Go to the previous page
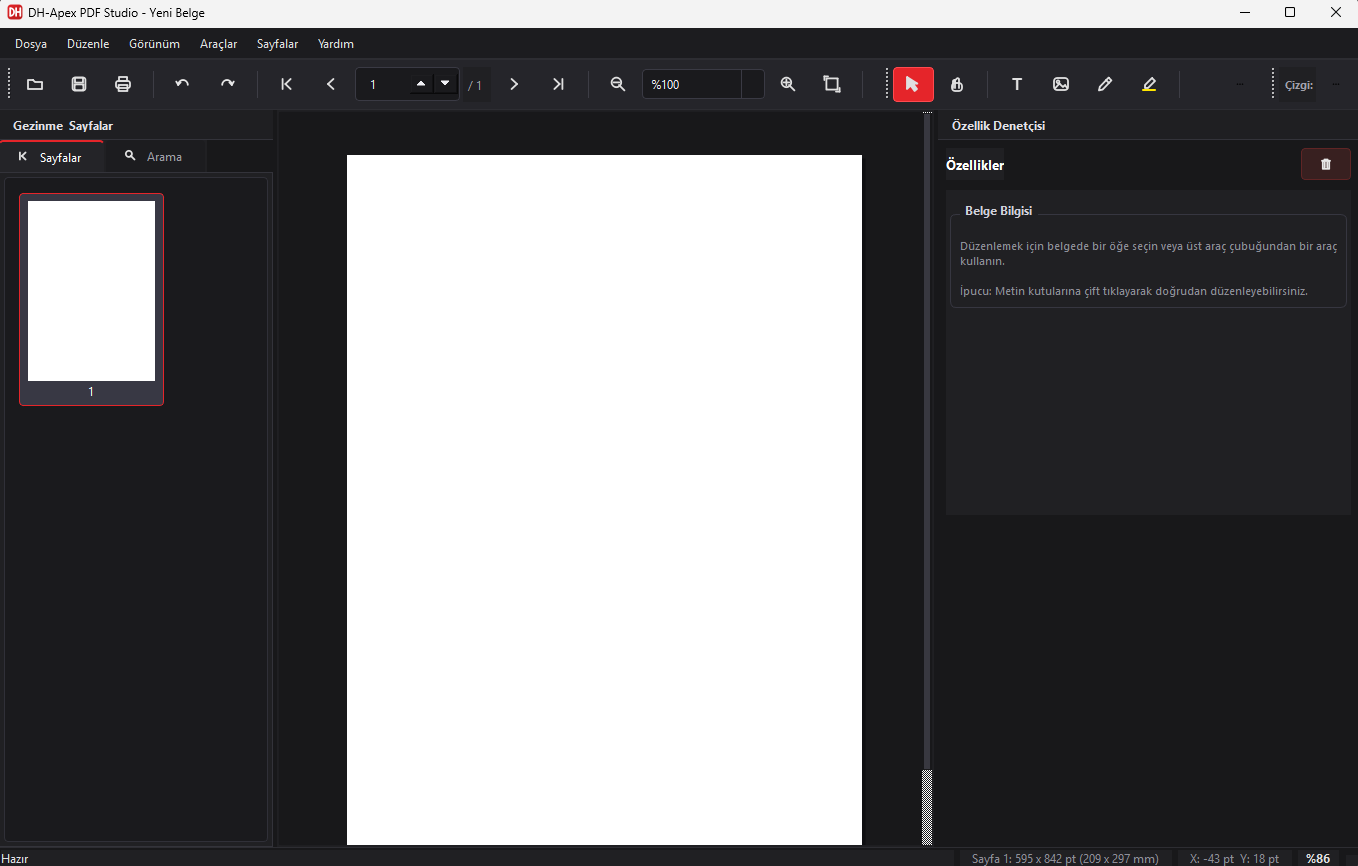Image resolution: width=1358 pixels, height=866 pixels. (331, 85)
